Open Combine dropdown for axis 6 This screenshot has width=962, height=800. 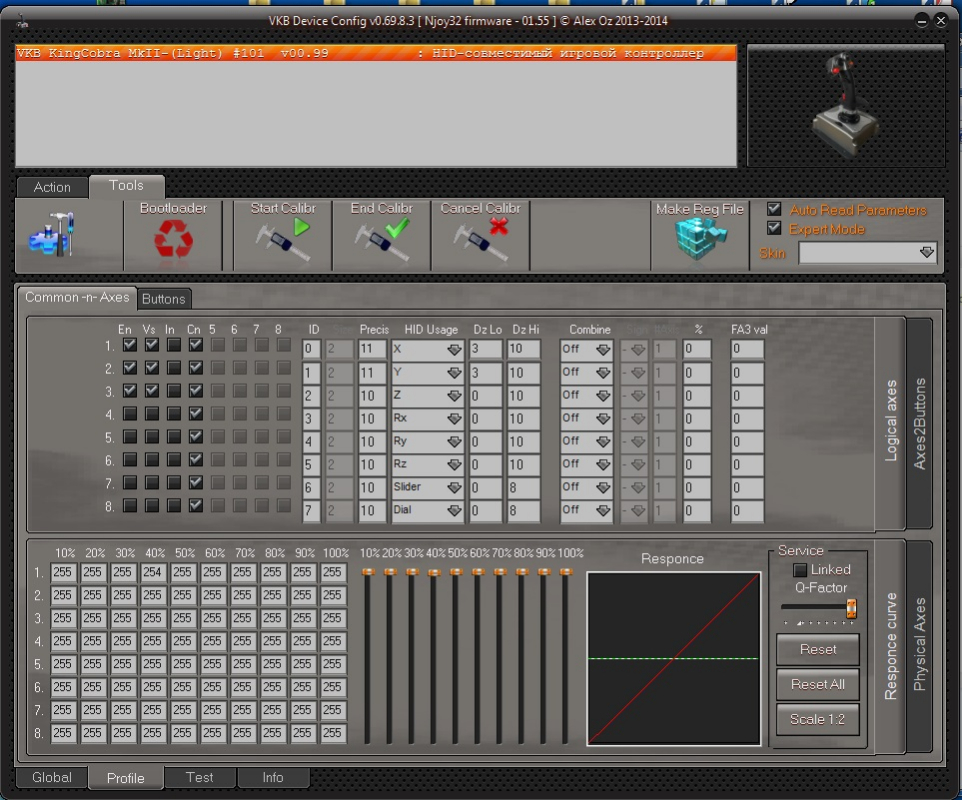pyautogui.click(x=586, y=464)
